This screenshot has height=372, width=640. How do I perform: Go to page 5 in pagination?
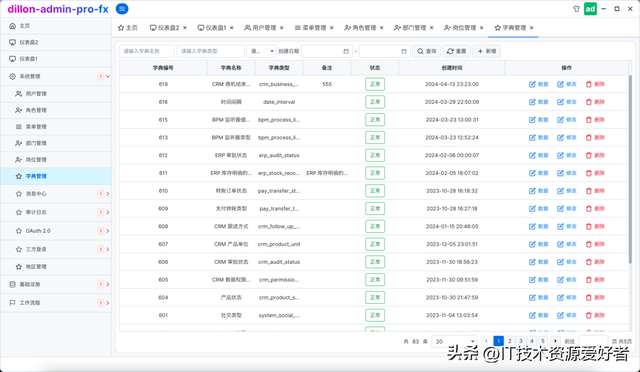543,341
